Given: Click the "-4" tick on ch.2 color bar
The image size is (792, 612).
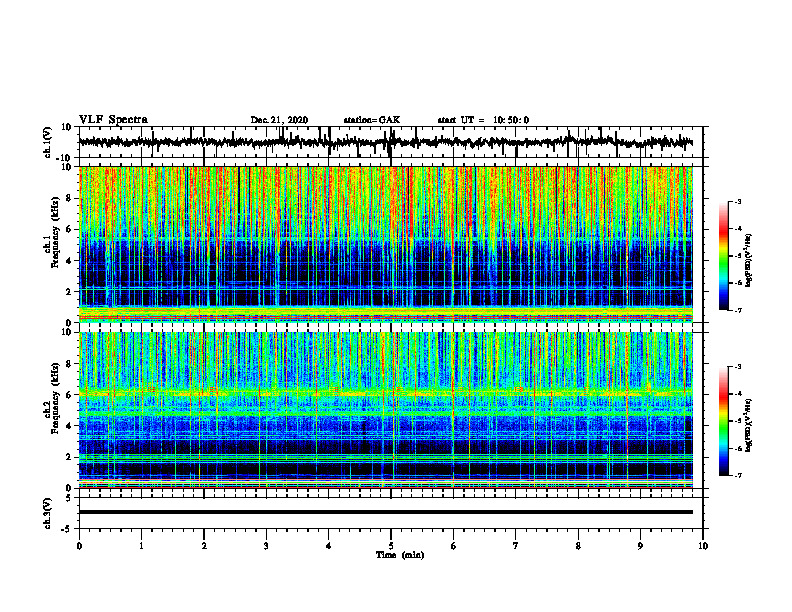Looking at the screenshot, I should [x=738, y=394].
